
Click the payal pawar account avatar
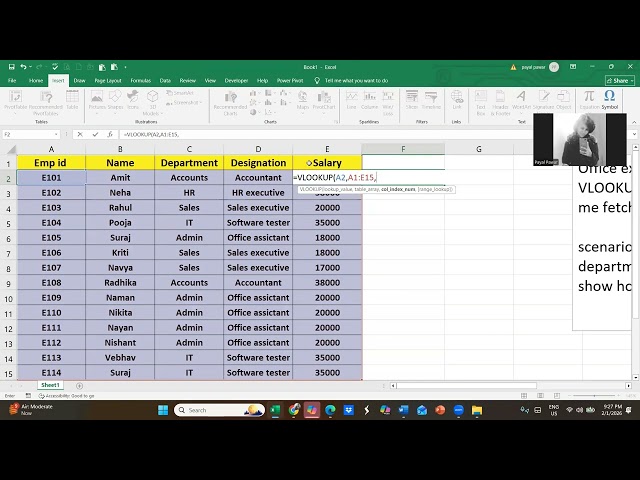(x=554, y=67)
